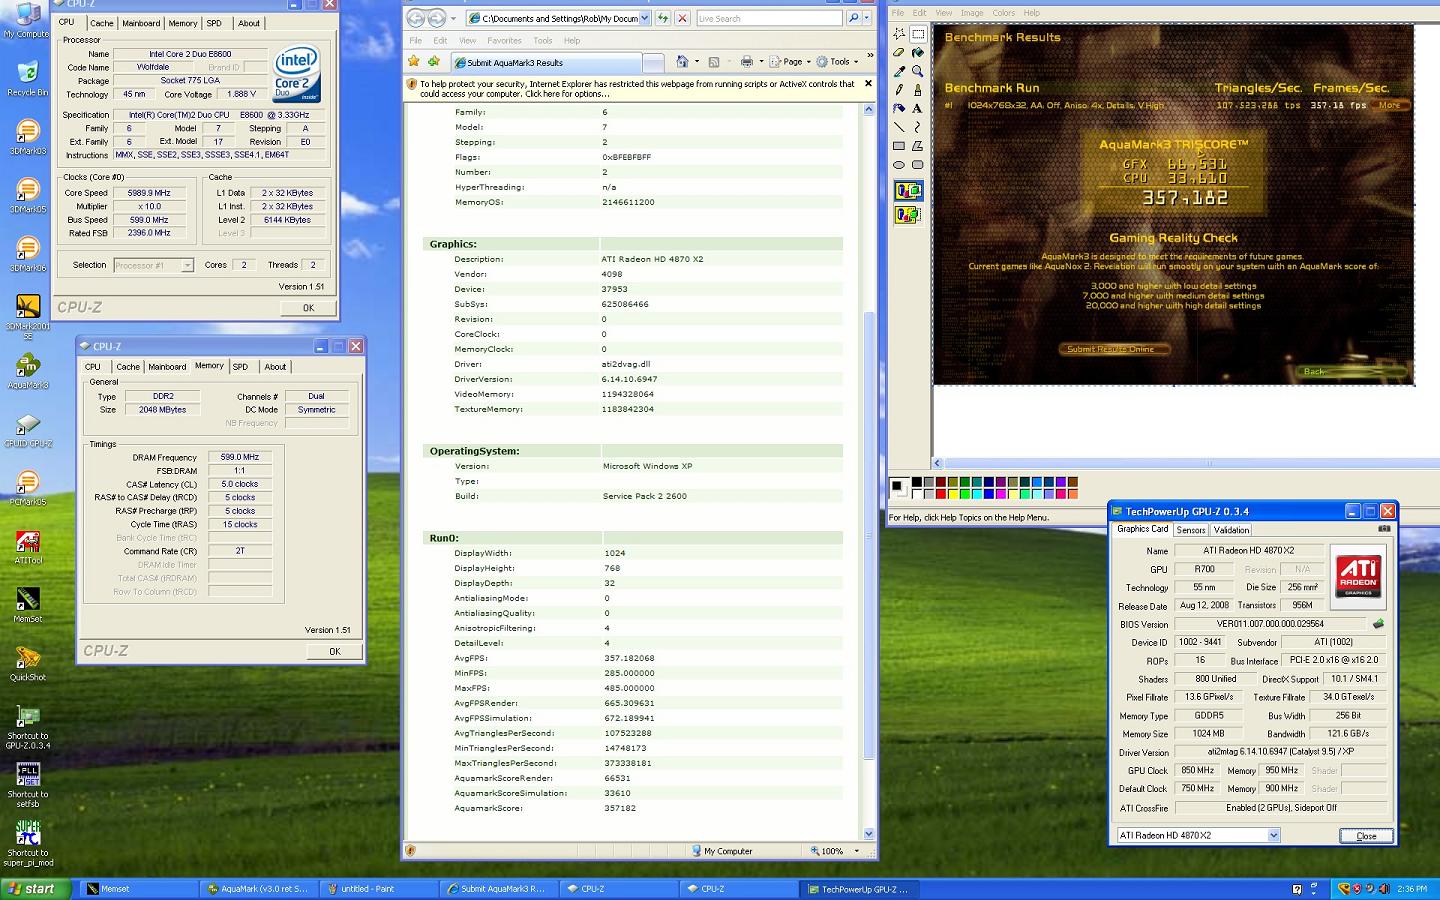
Task: Select opaque selection mode option in Paint
Action: (908, 191)
